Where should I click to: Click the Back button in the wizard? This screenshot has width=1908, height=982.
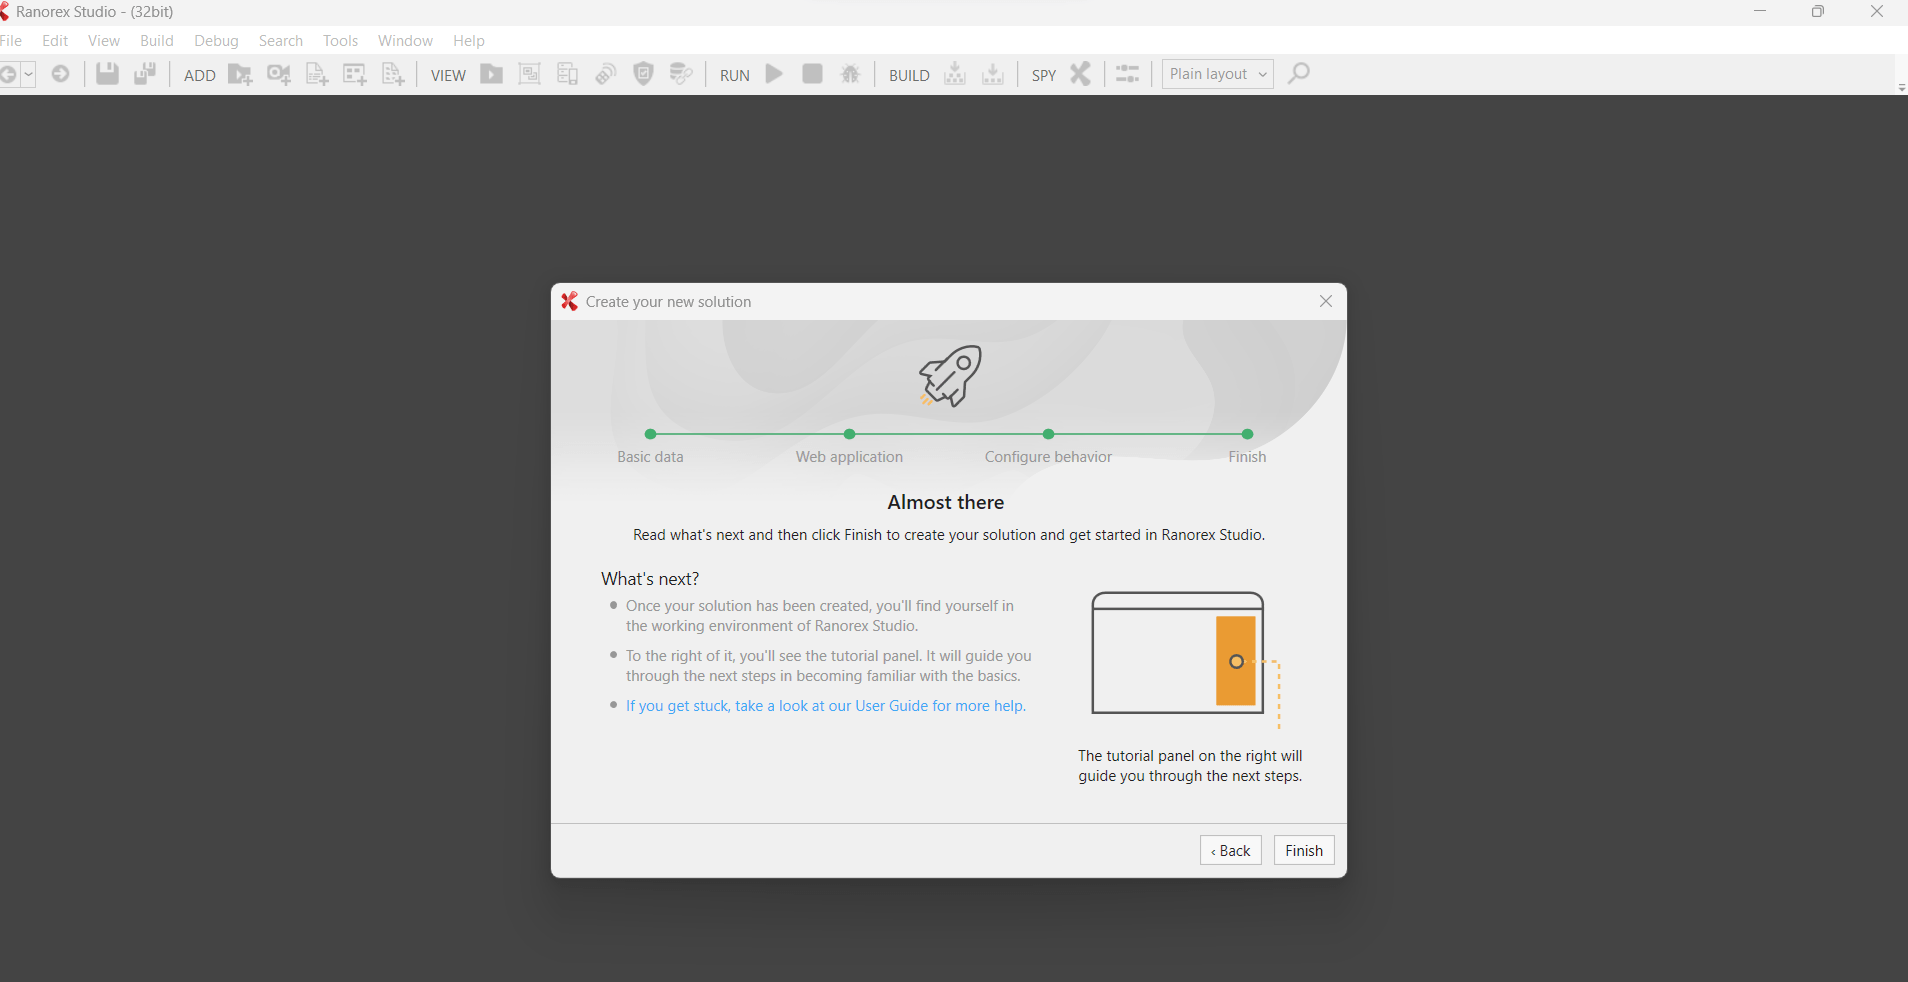1229,850
